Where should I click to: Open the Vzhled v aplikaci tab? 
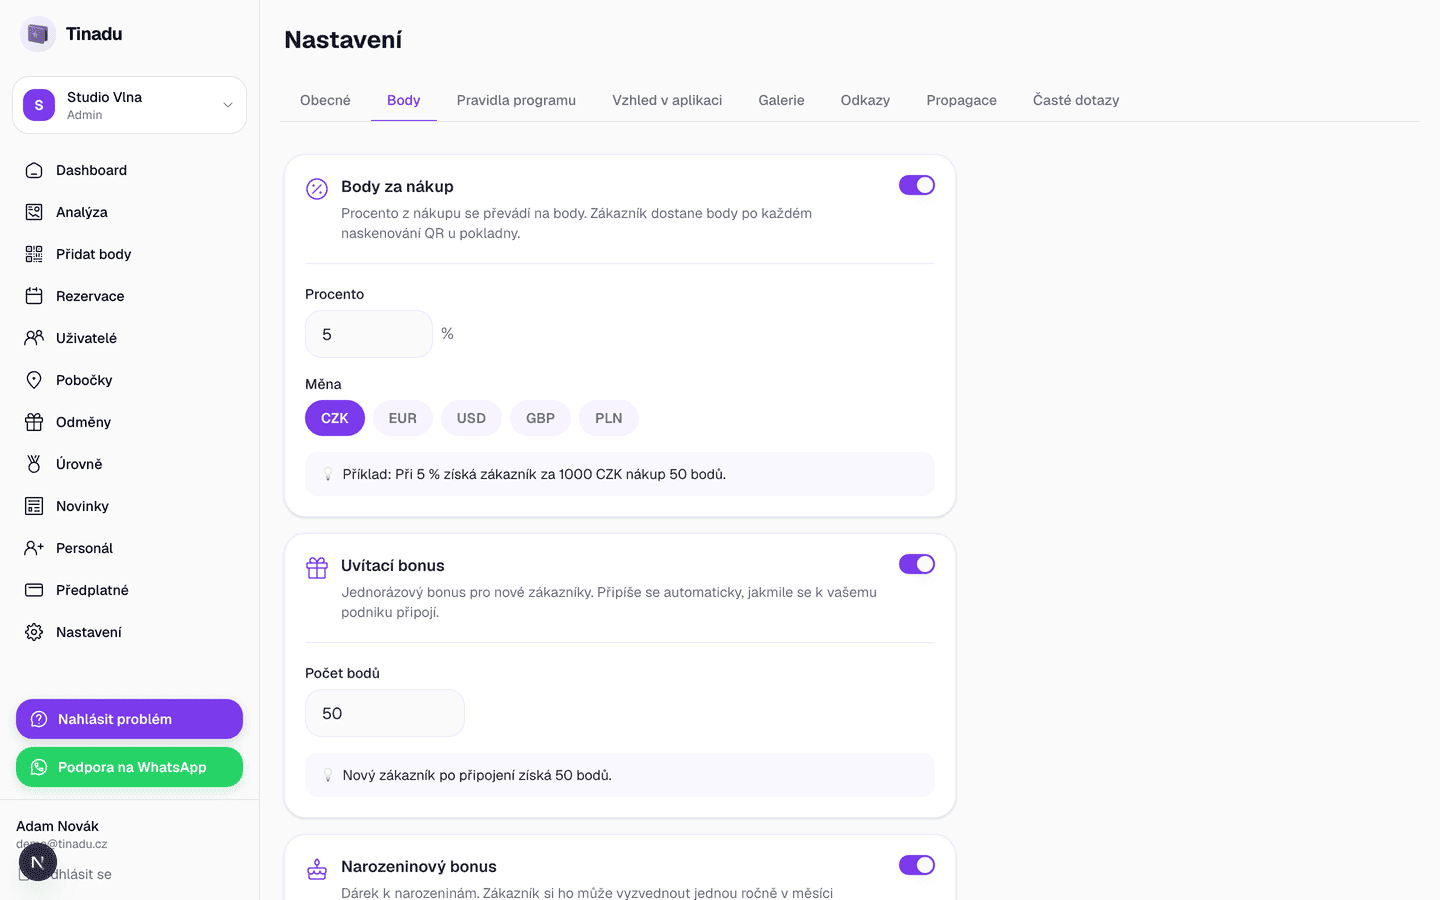(667, 100)
